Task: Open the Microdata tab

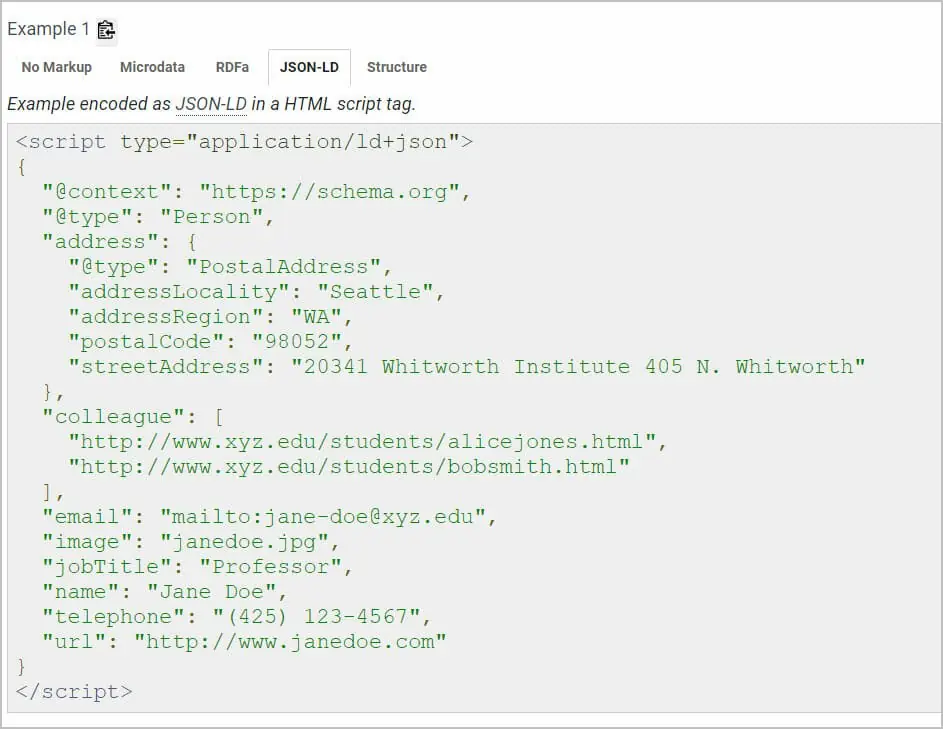Action: tap(152, 67)
